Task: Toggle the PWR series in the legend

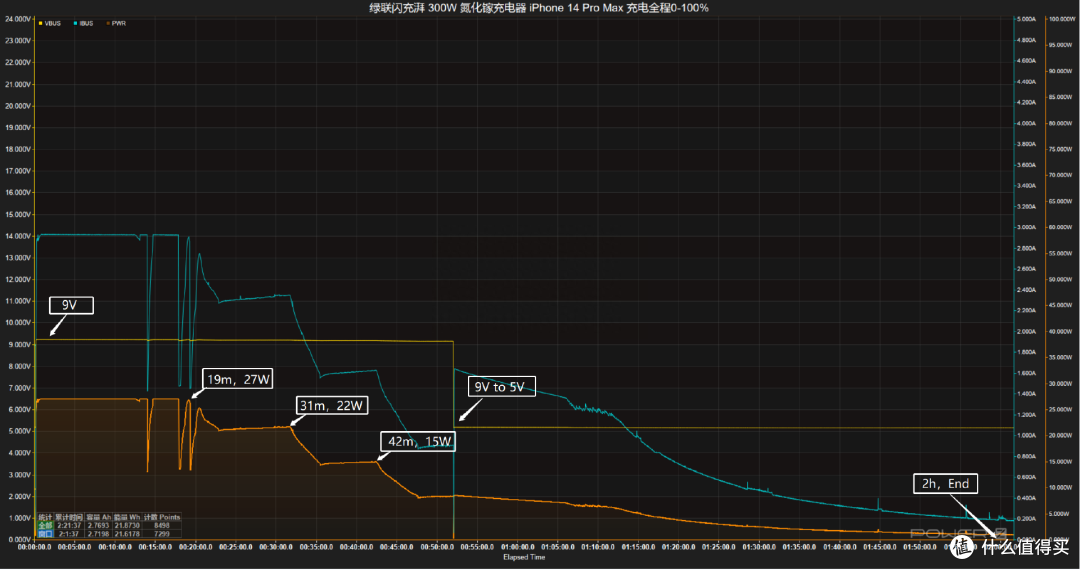Action: click(x=116, y=23)
